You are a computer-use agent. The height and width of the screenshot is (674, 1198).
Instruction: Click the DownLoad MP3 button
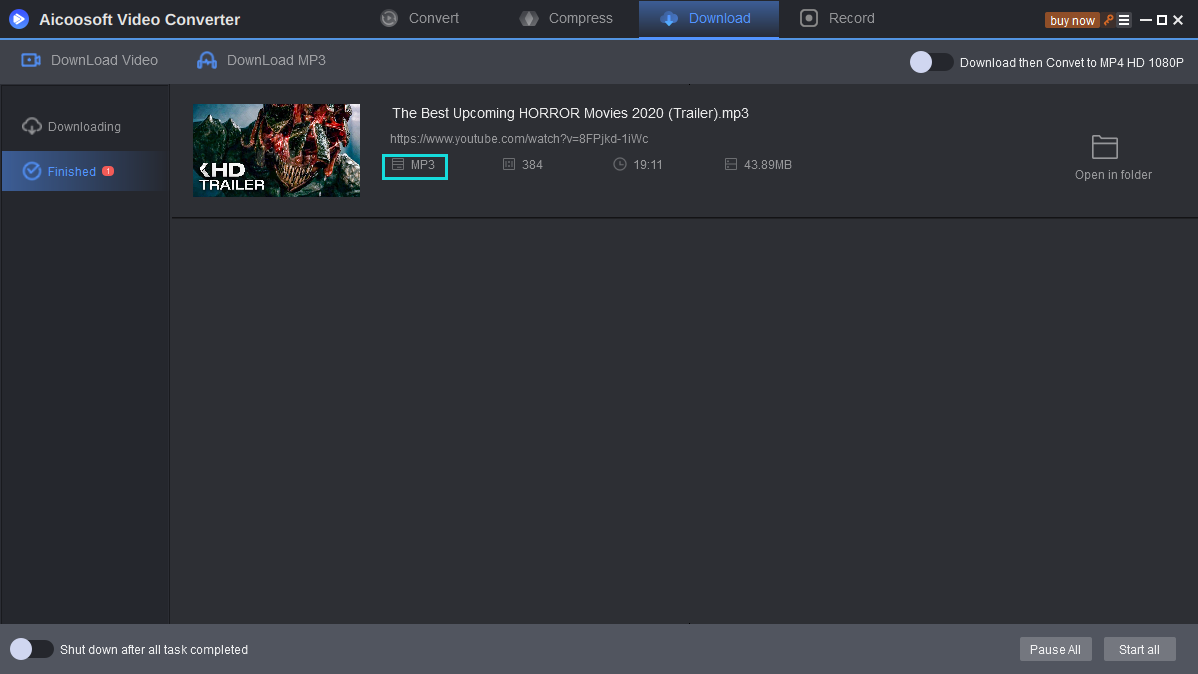pos(261,60)
